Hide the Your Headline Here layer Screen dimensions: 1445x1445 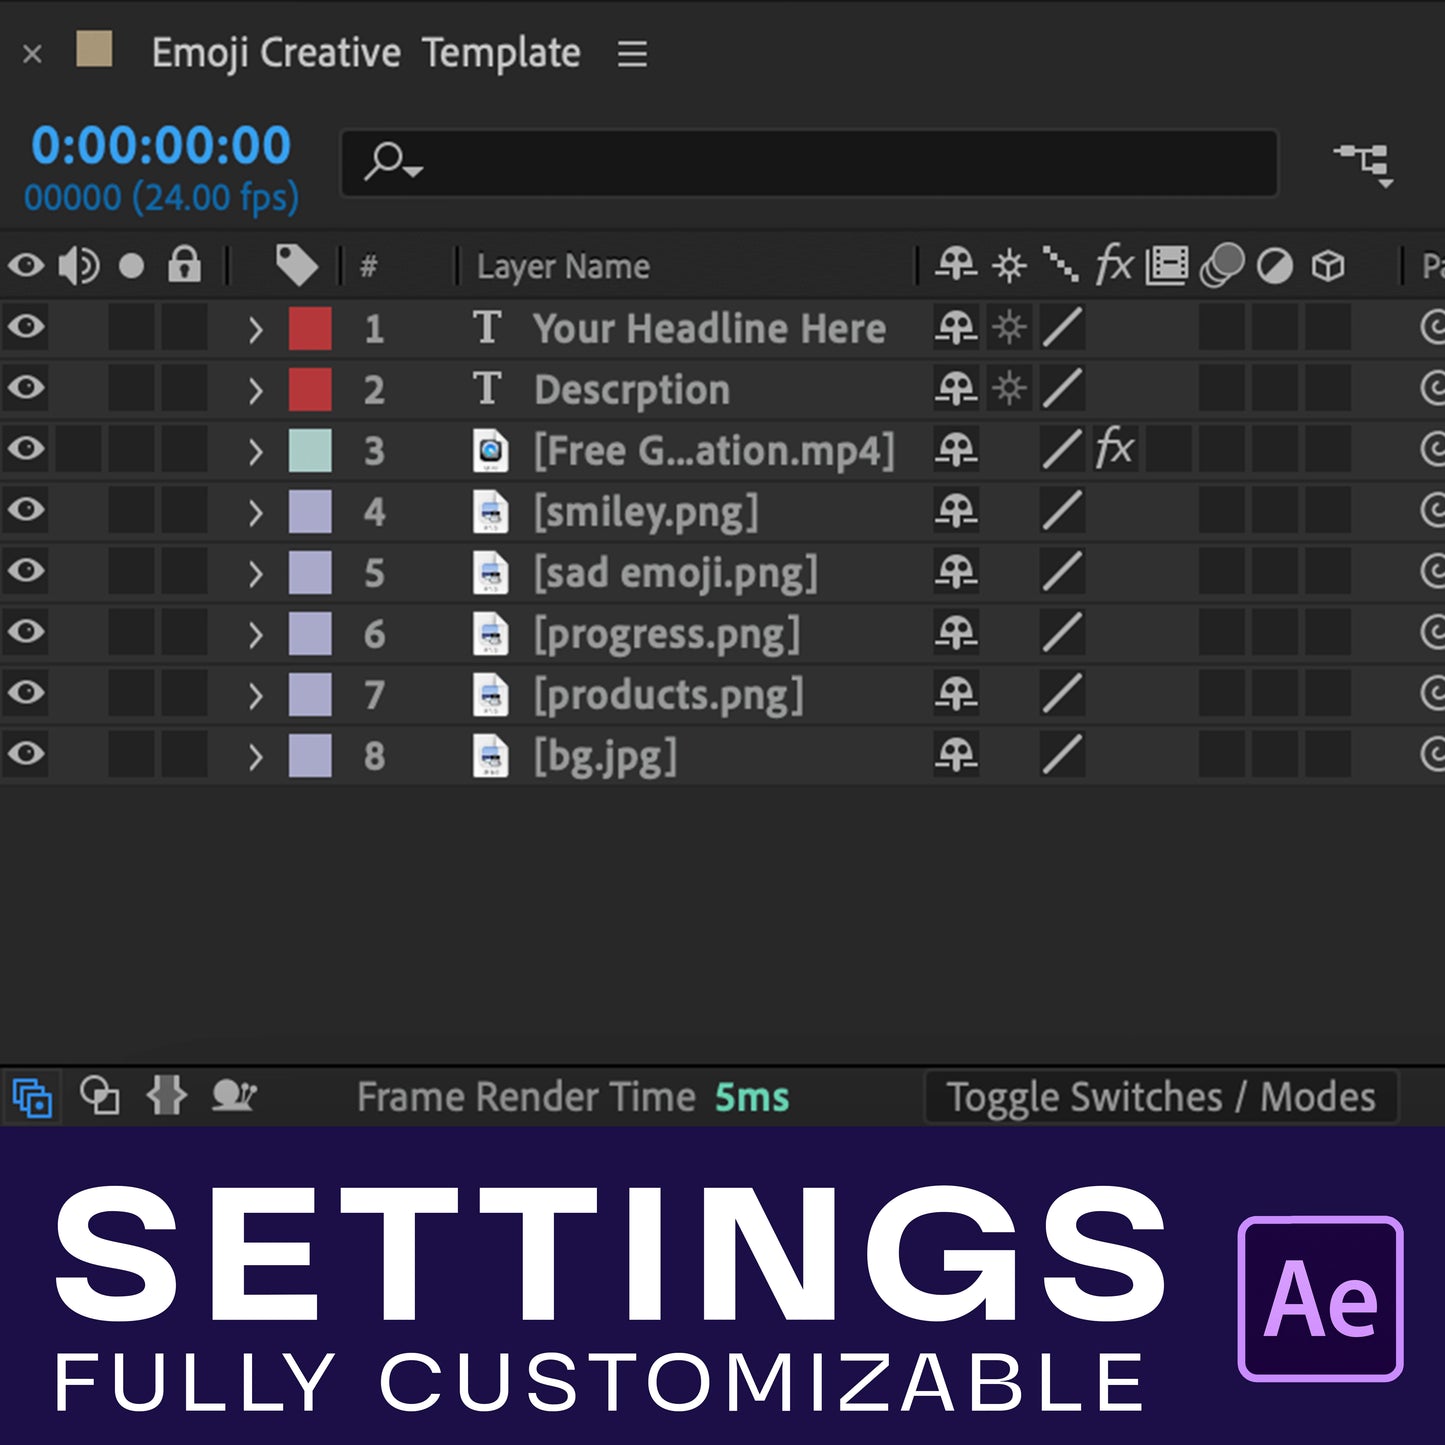[x=27, y=327]
